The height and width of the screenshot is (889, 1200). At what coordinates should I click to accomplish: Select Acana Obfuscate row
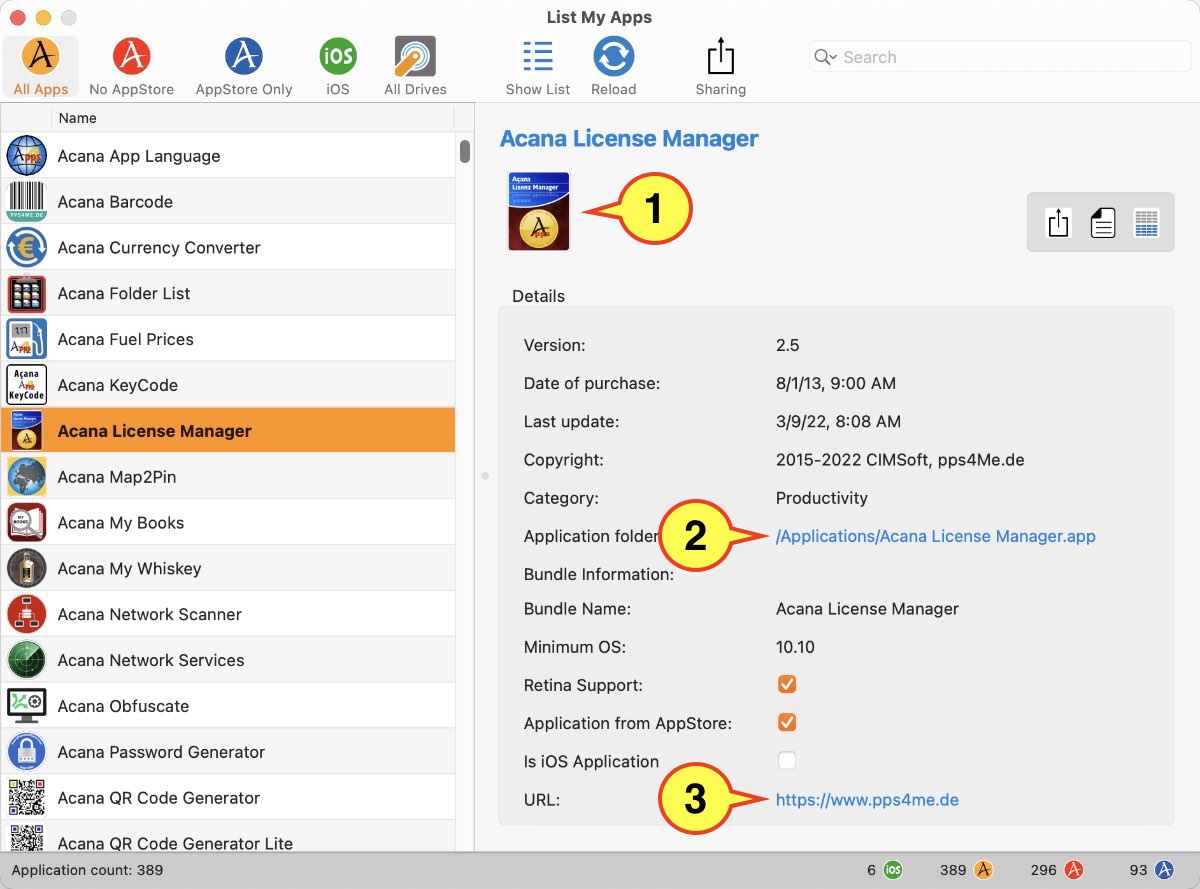228,707
